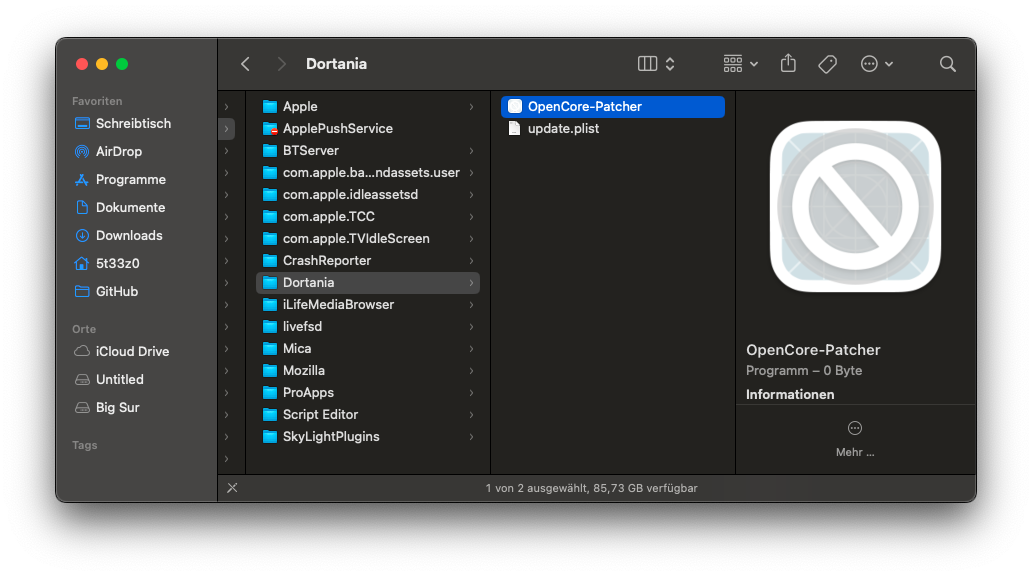1032x576 pixels.
Task: Select the Mozilla folder
Action: click(367, 371)
